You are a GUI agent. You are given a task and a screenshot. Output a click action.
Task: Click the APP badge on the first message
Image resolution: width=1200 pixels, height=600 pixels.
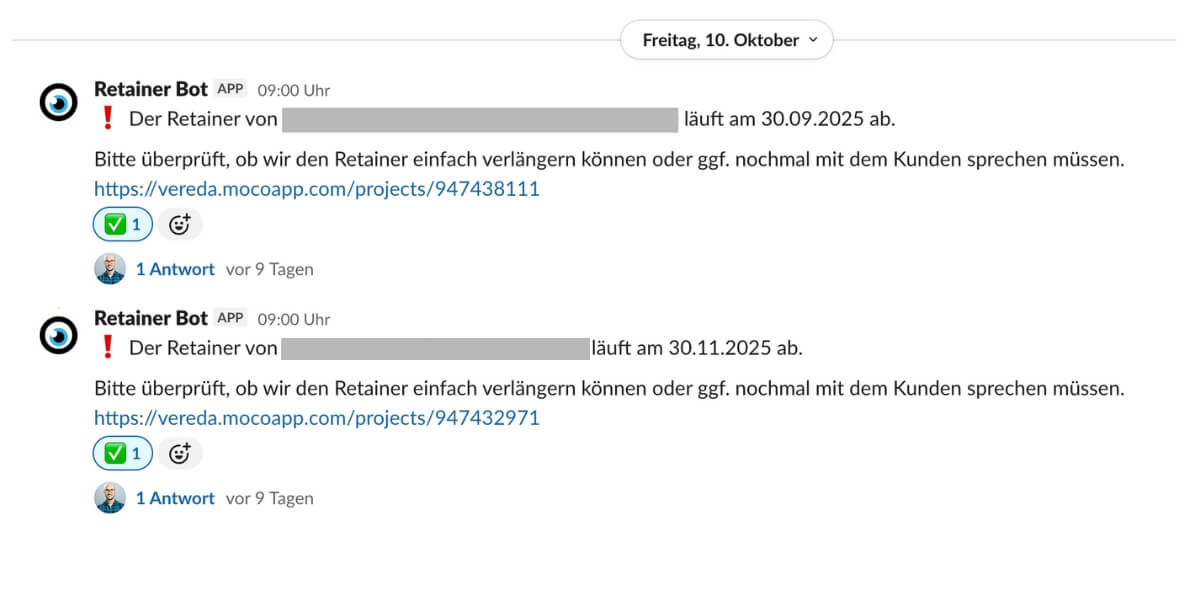tap(230, 89)
